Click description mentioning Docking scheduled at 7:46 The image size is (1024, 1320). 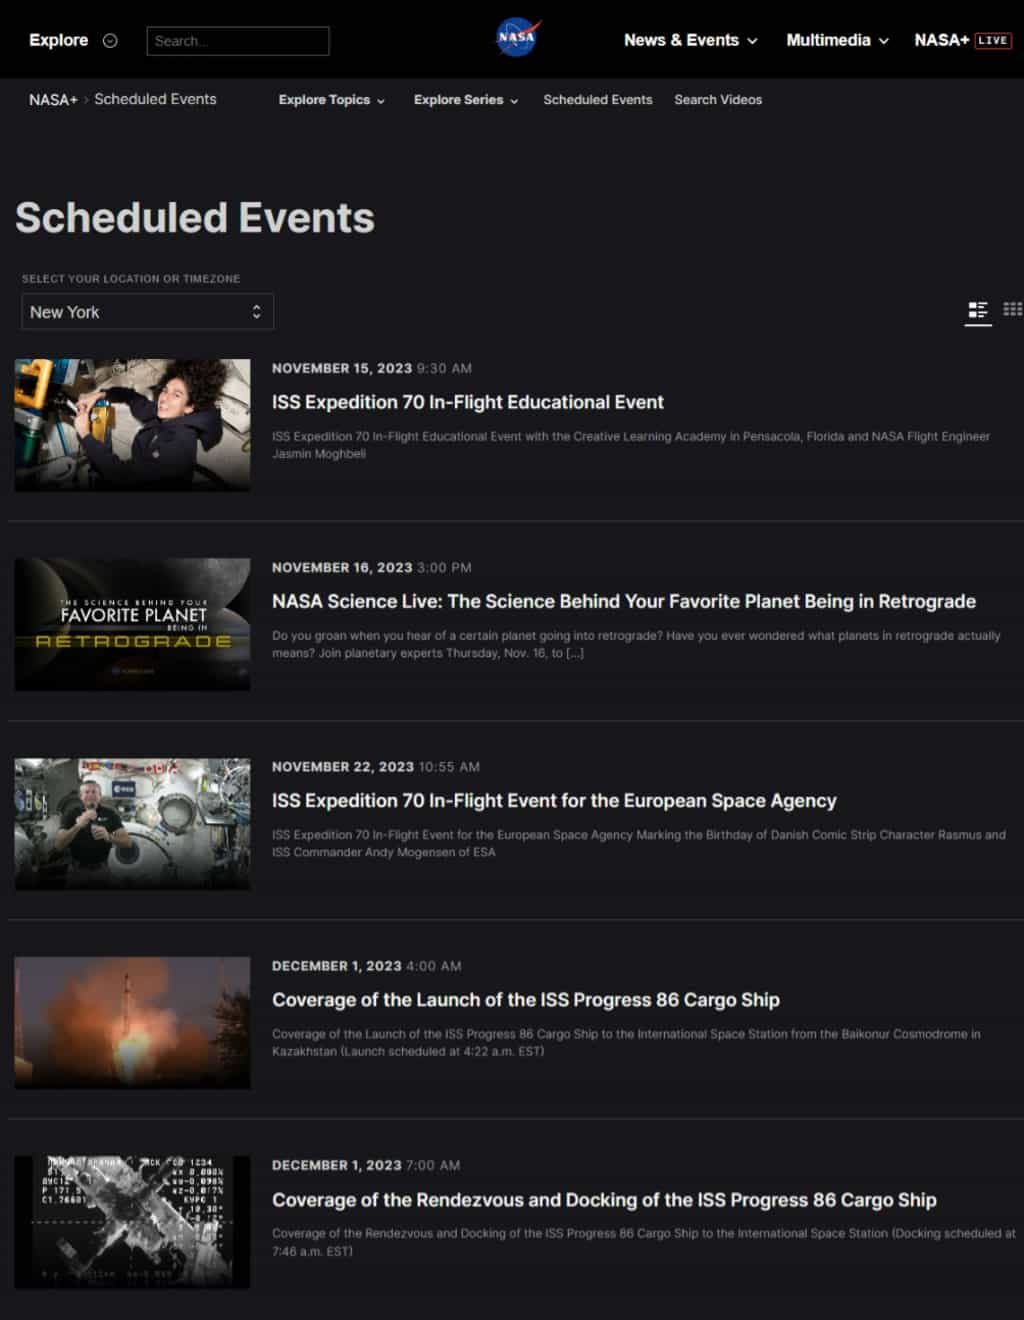coord(644,1242)
